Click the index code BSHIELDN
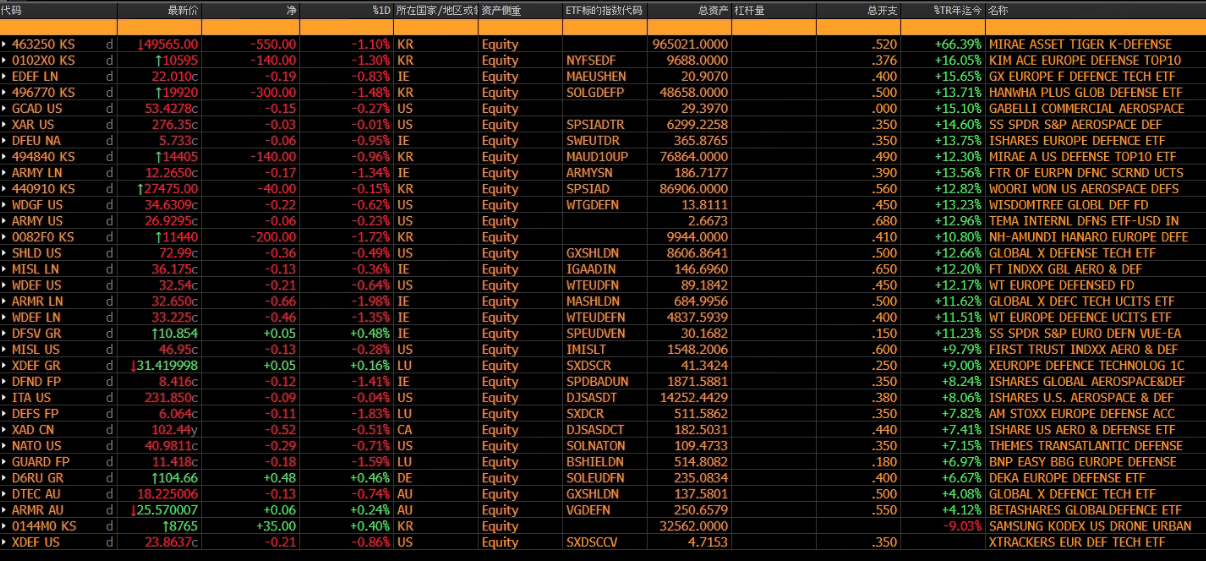The width and height of the screenshot is (1206, 561). (x=594, y=462)
